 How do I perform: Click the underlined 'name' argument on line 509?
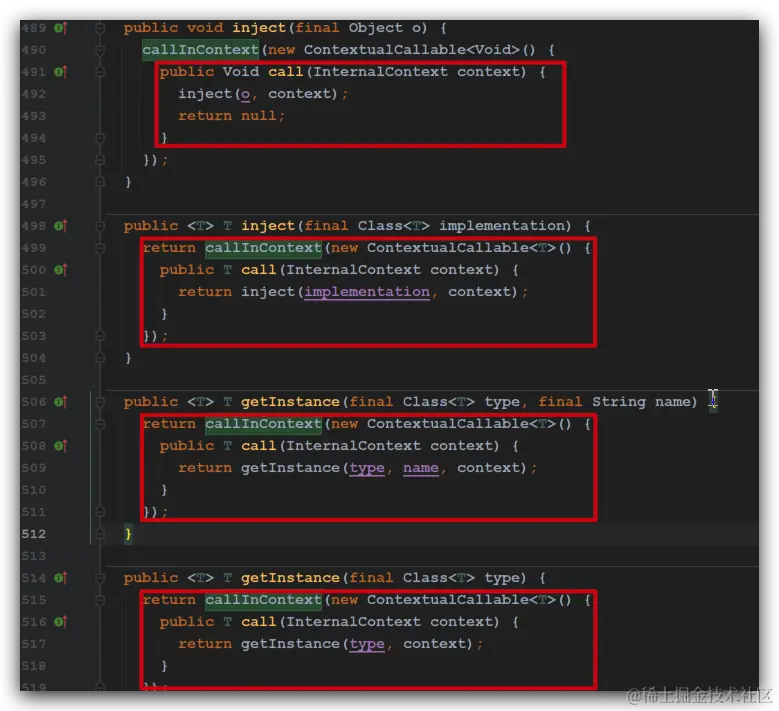[x=421, y=468]
